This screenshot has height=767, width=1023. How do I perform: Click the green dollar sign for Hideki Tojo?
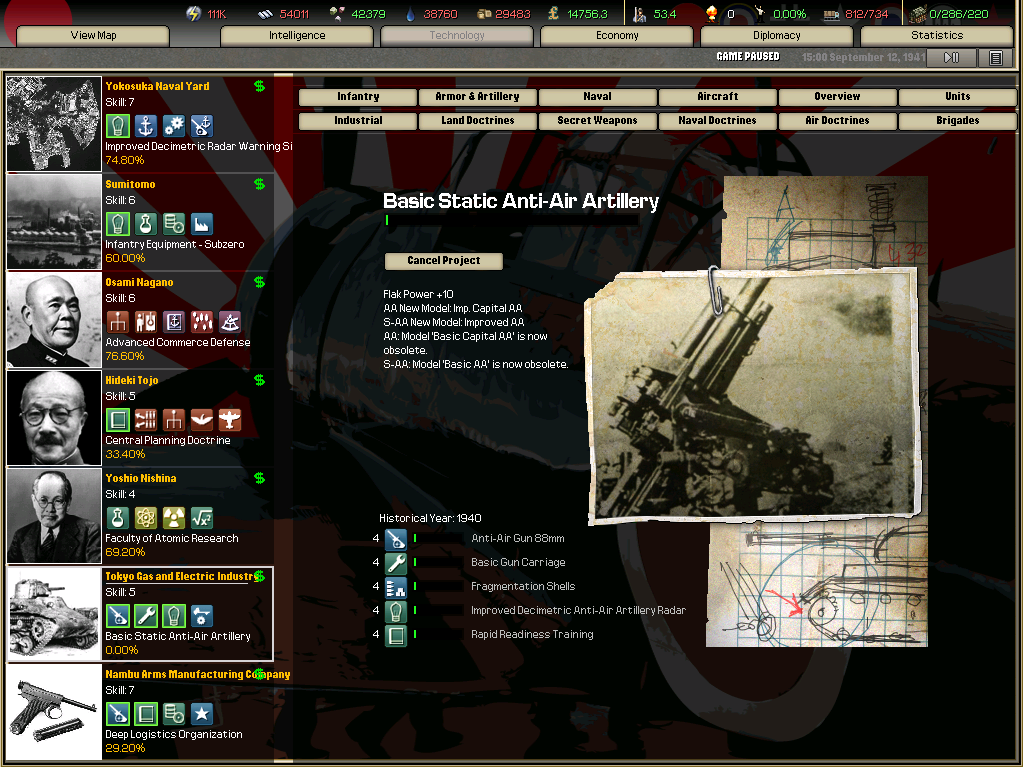[260, 380]
